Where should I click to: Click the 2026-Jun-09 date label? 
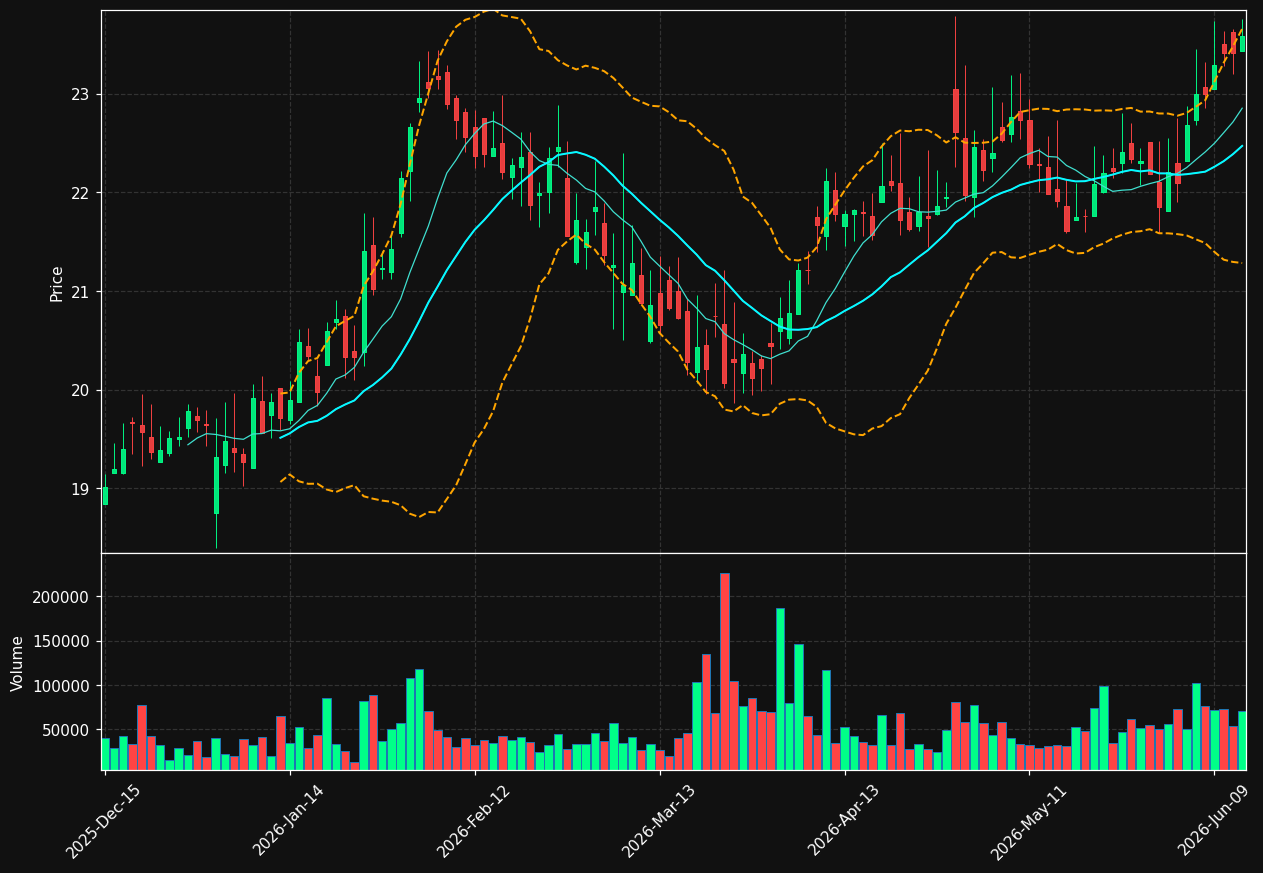pos(1213,821)
